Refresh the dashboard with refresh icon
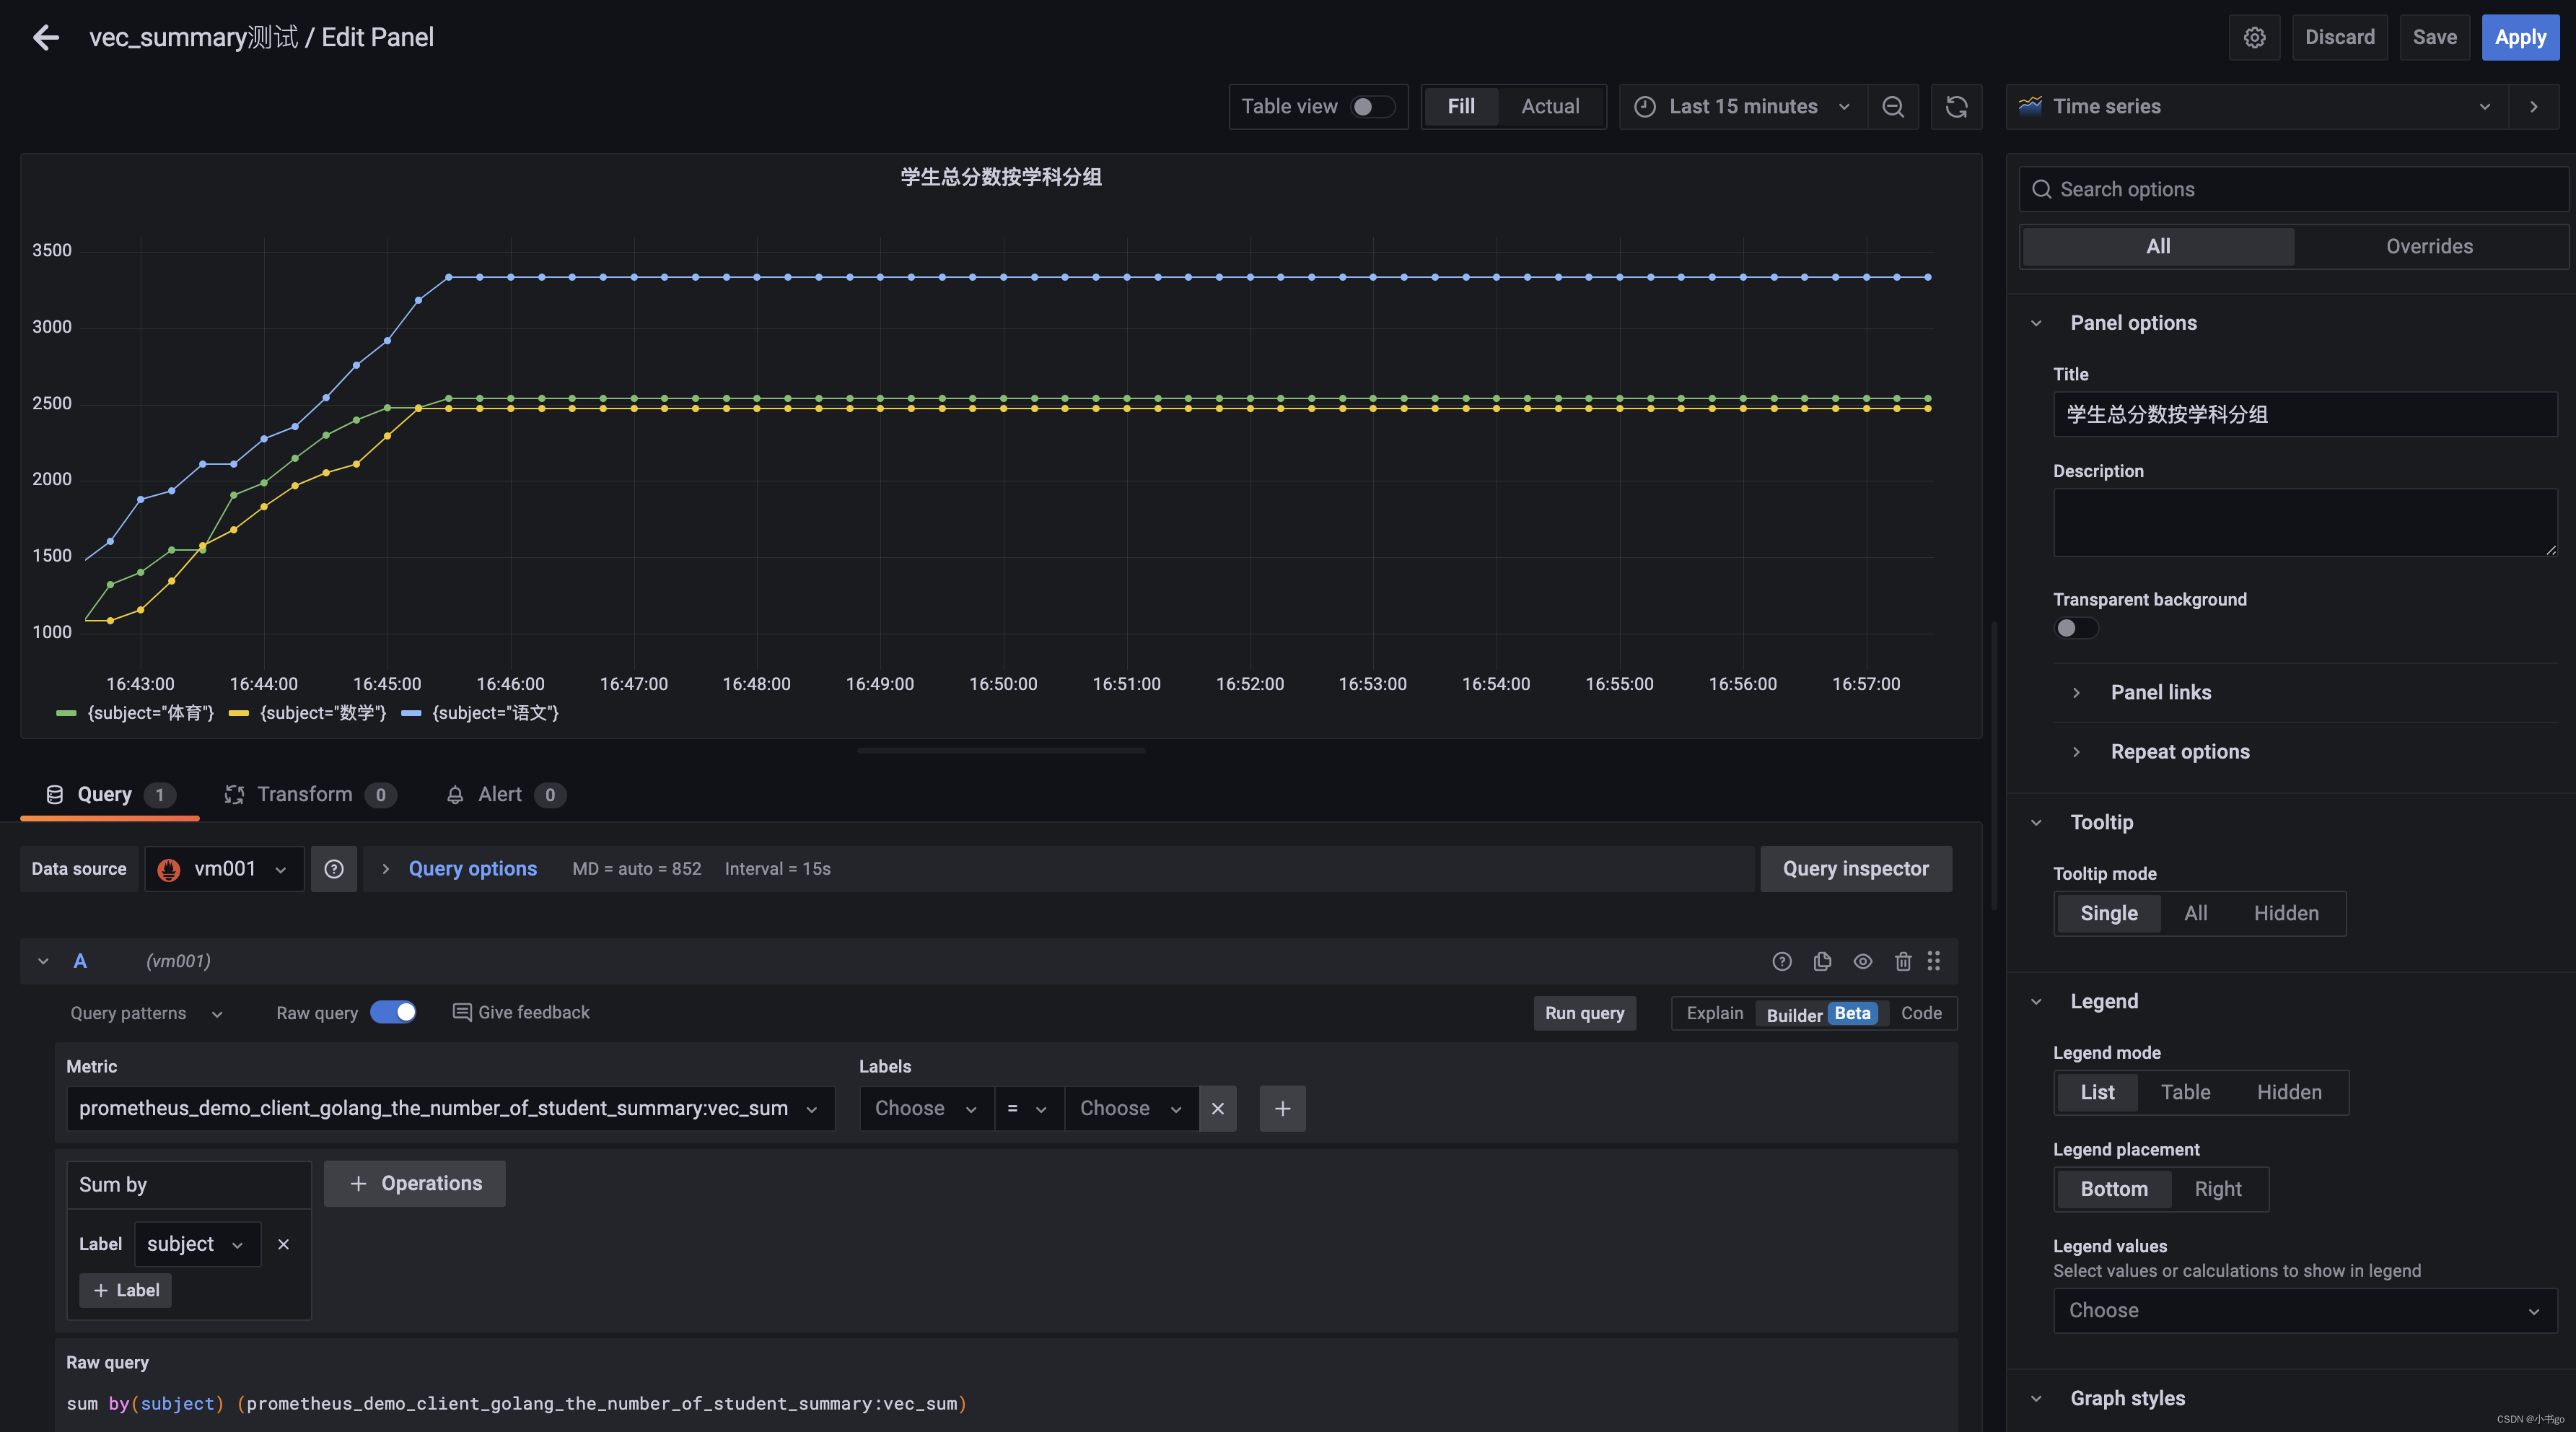2576x1432 pixels. (1956, 107)
